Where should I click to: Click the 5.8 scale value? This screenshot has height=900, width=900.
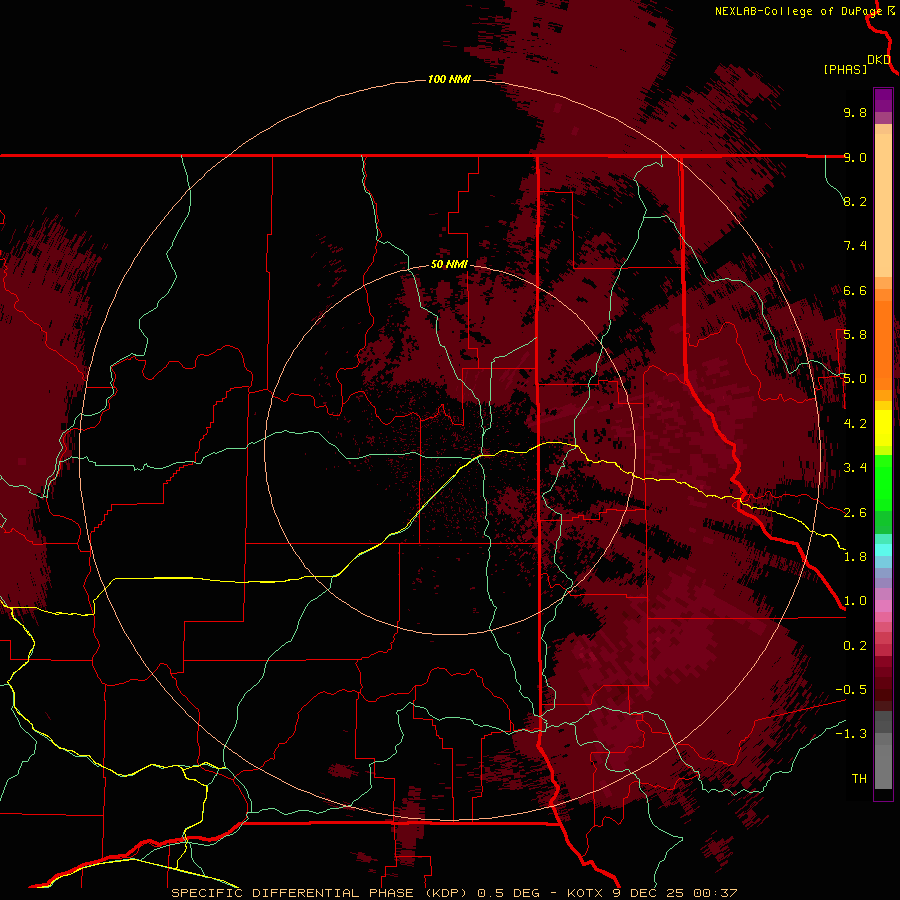pyautogui.click(x=855, y=335)
